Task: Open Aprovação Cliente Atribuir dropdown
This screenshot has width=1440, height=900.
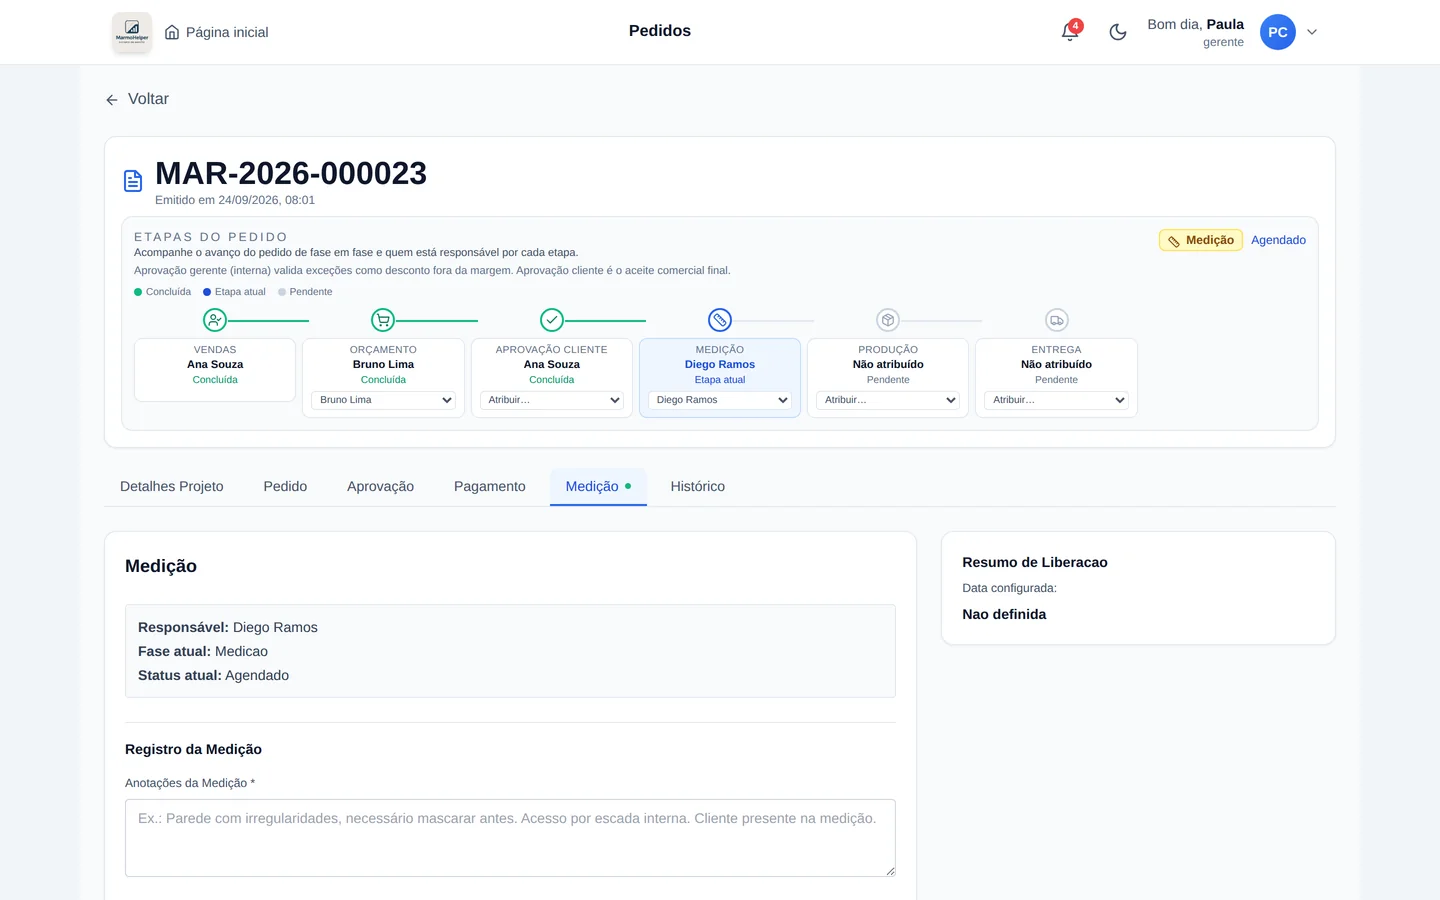Action: click(x=552, y=400)
